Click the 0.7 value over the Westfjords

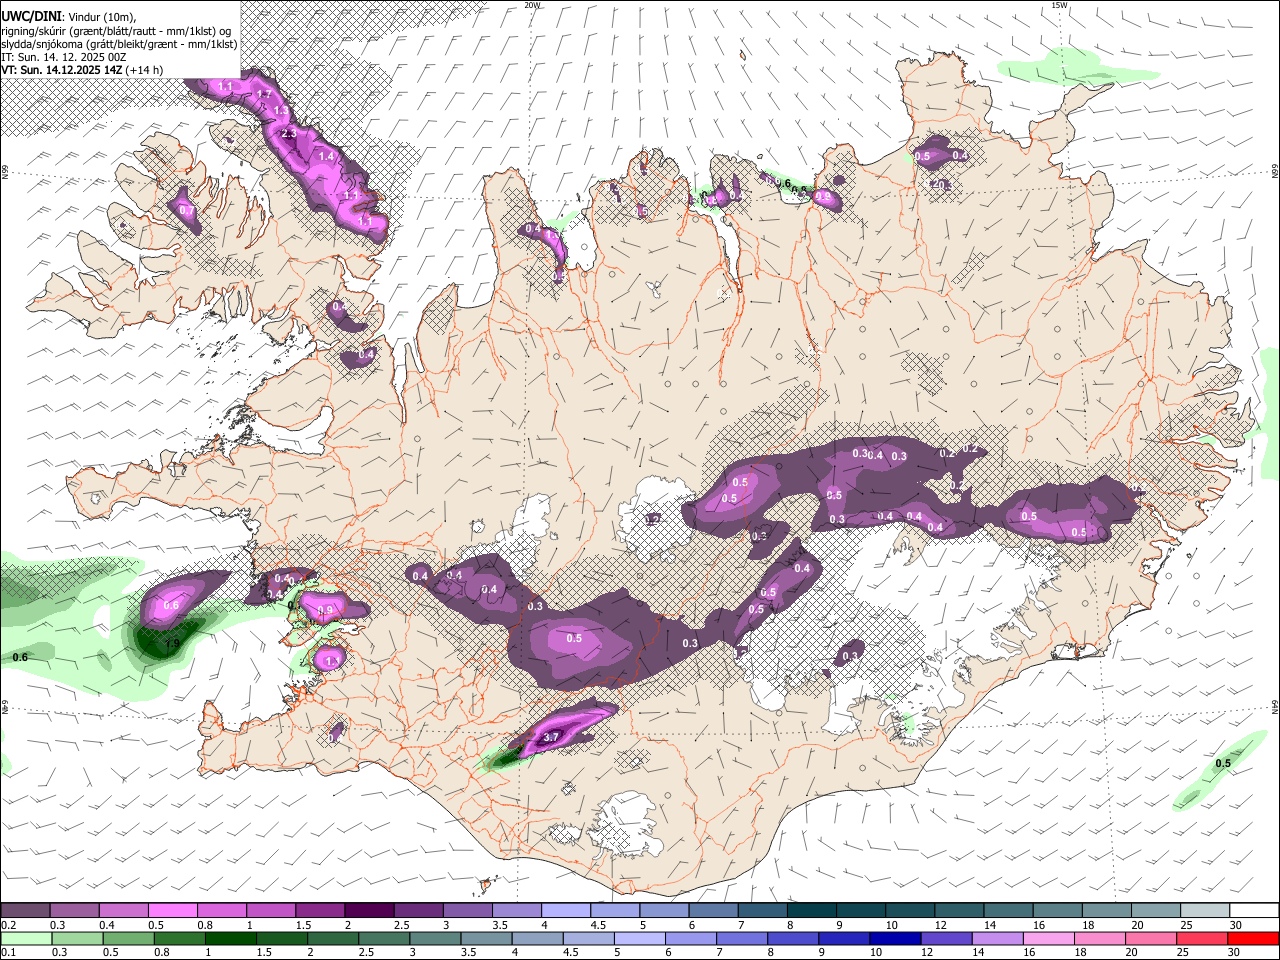click(186, 211)
